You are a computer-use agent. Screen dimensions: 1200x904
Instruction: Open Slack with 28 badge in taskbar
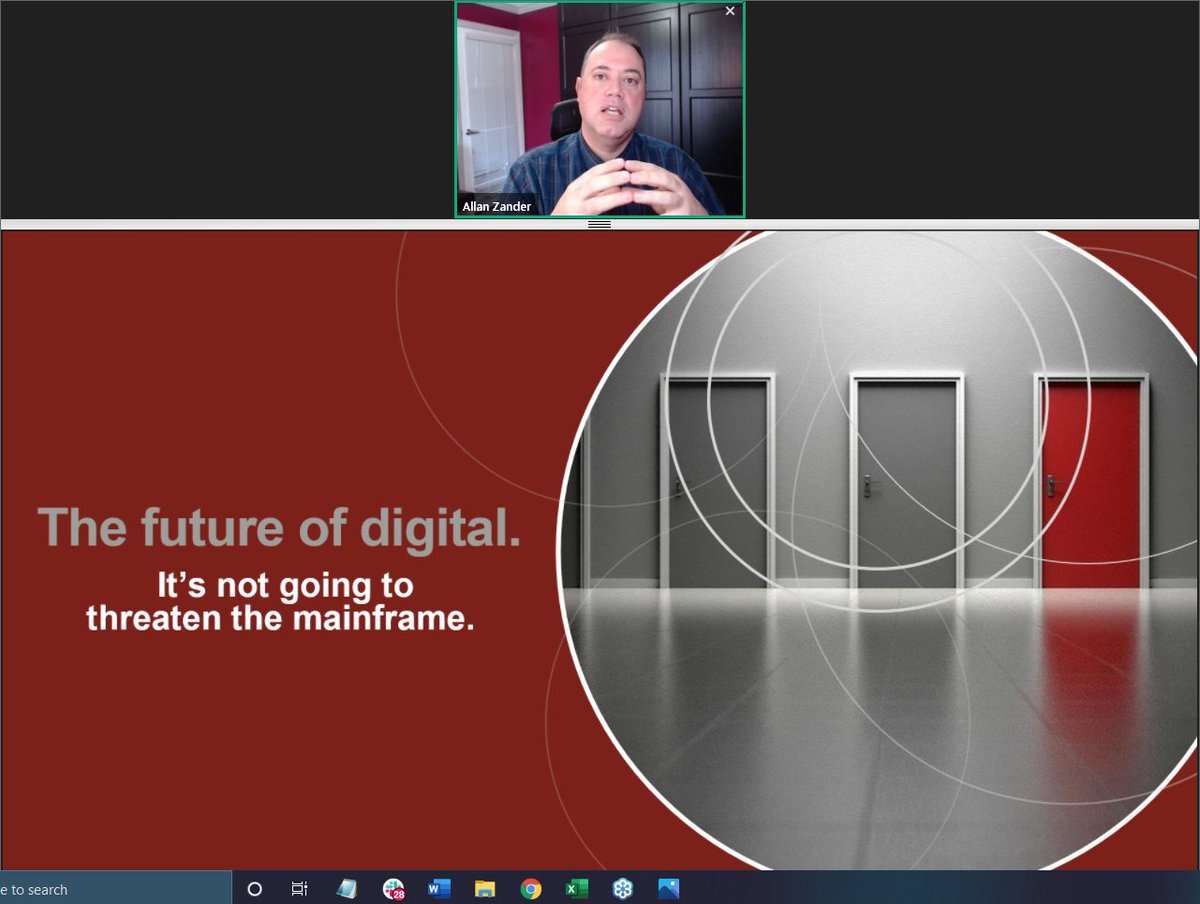[393, 888]
